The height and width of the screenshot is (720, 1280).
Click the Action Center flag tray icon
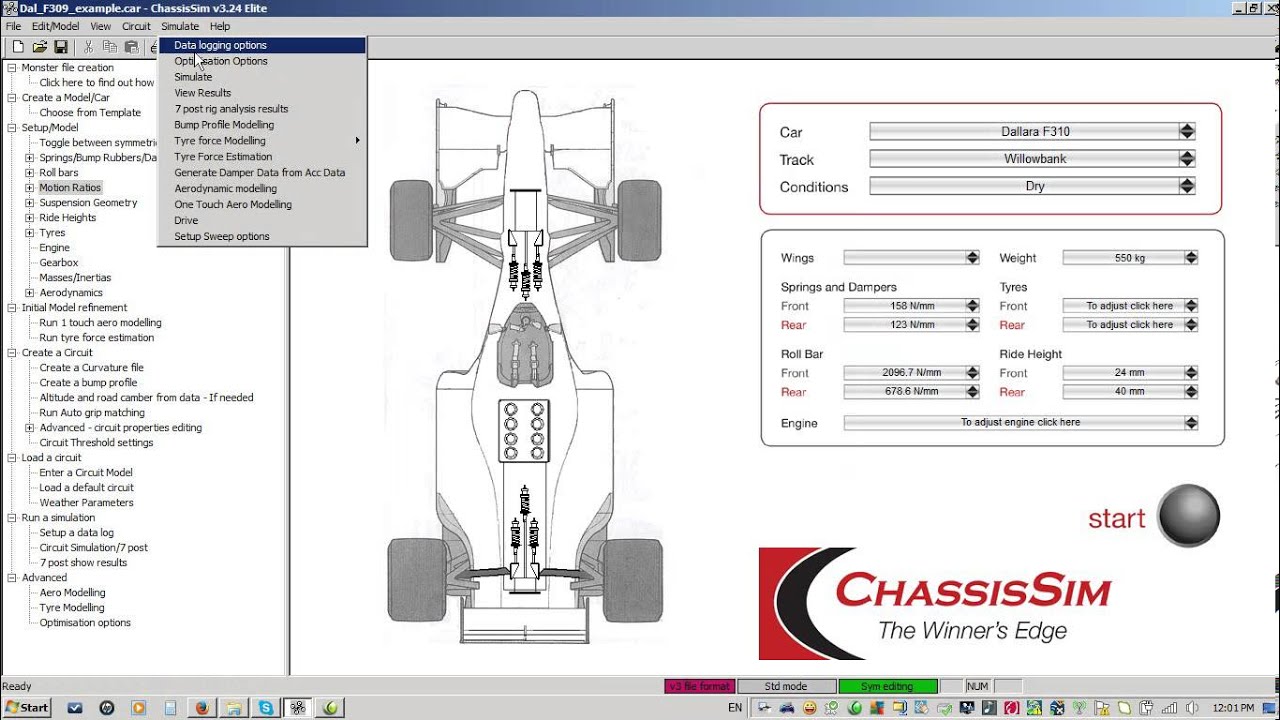[1101, 707]
